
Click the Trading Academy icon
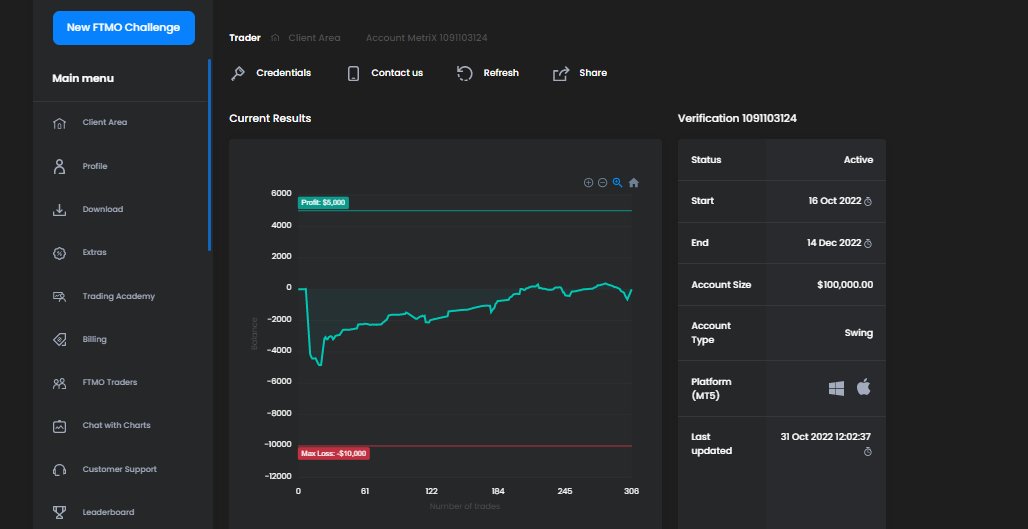coord(60,297)
